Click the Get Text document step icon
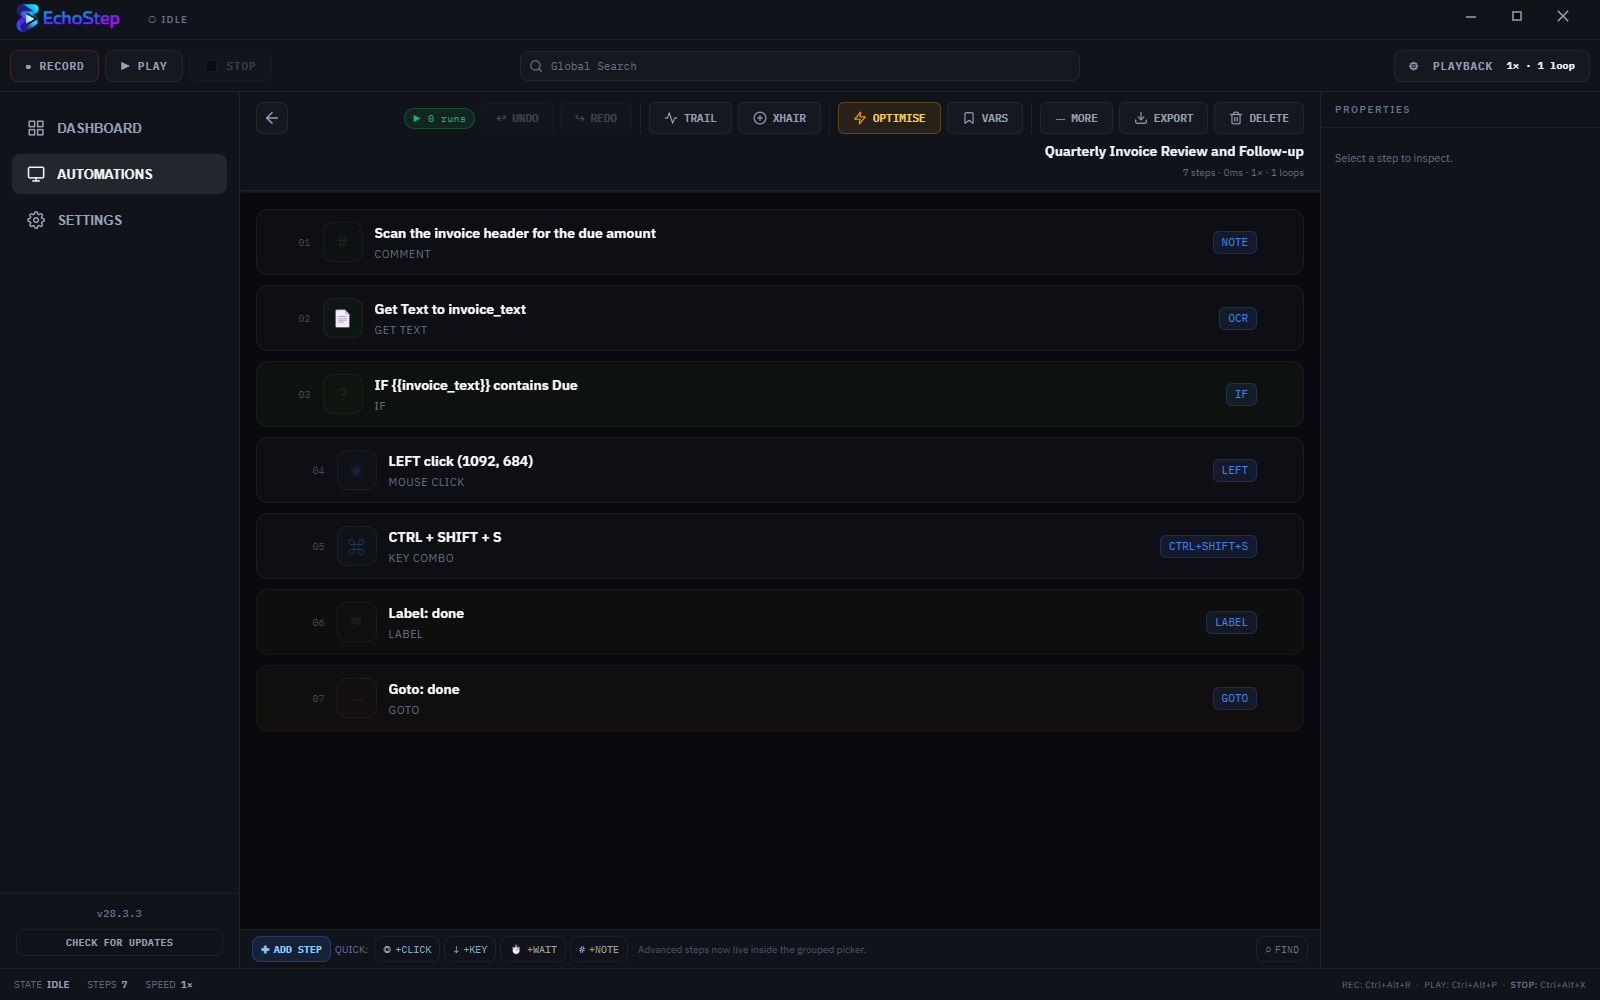 click(342, 318)
